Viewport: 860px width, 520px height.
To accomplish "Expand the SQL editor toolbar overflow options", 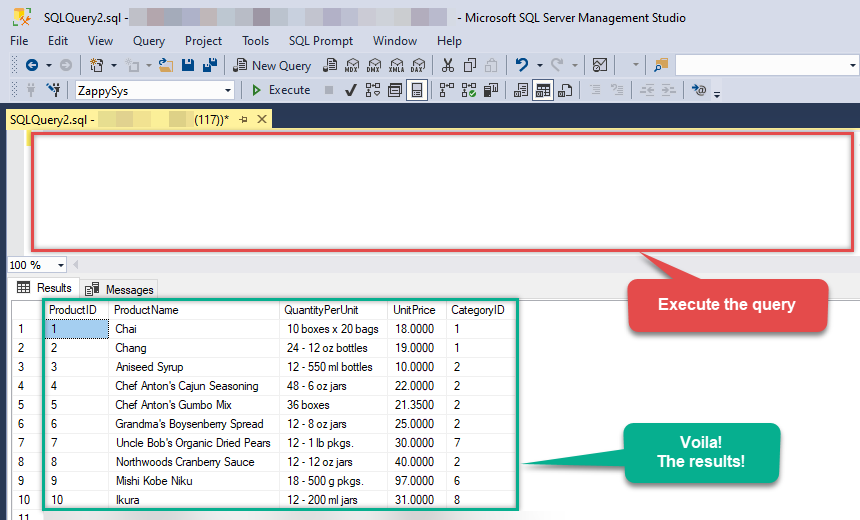I will click(717, 95).
